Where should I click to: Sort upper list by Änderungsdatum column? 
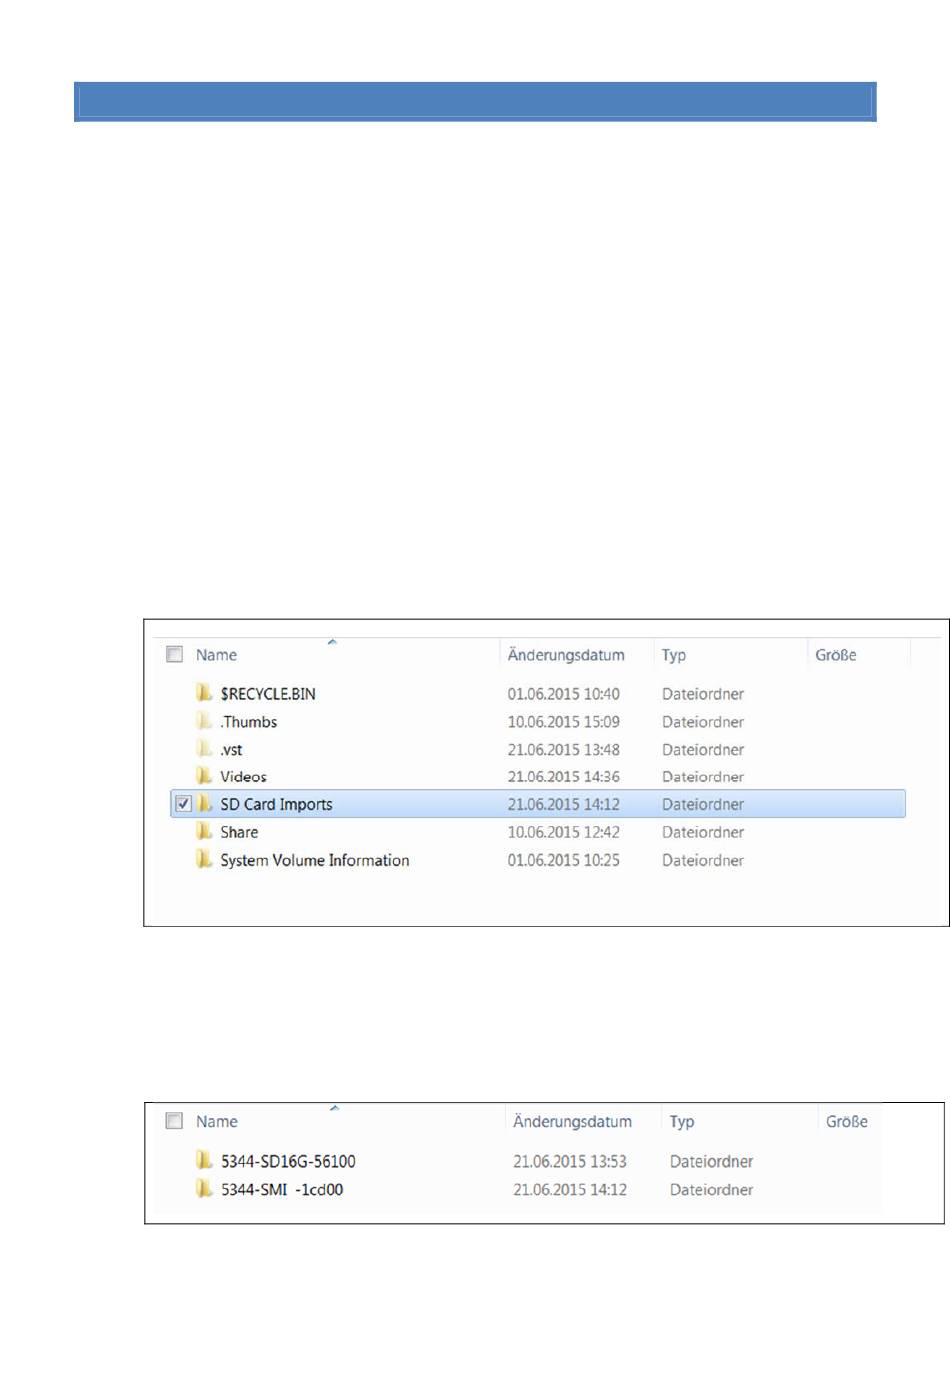566,655
